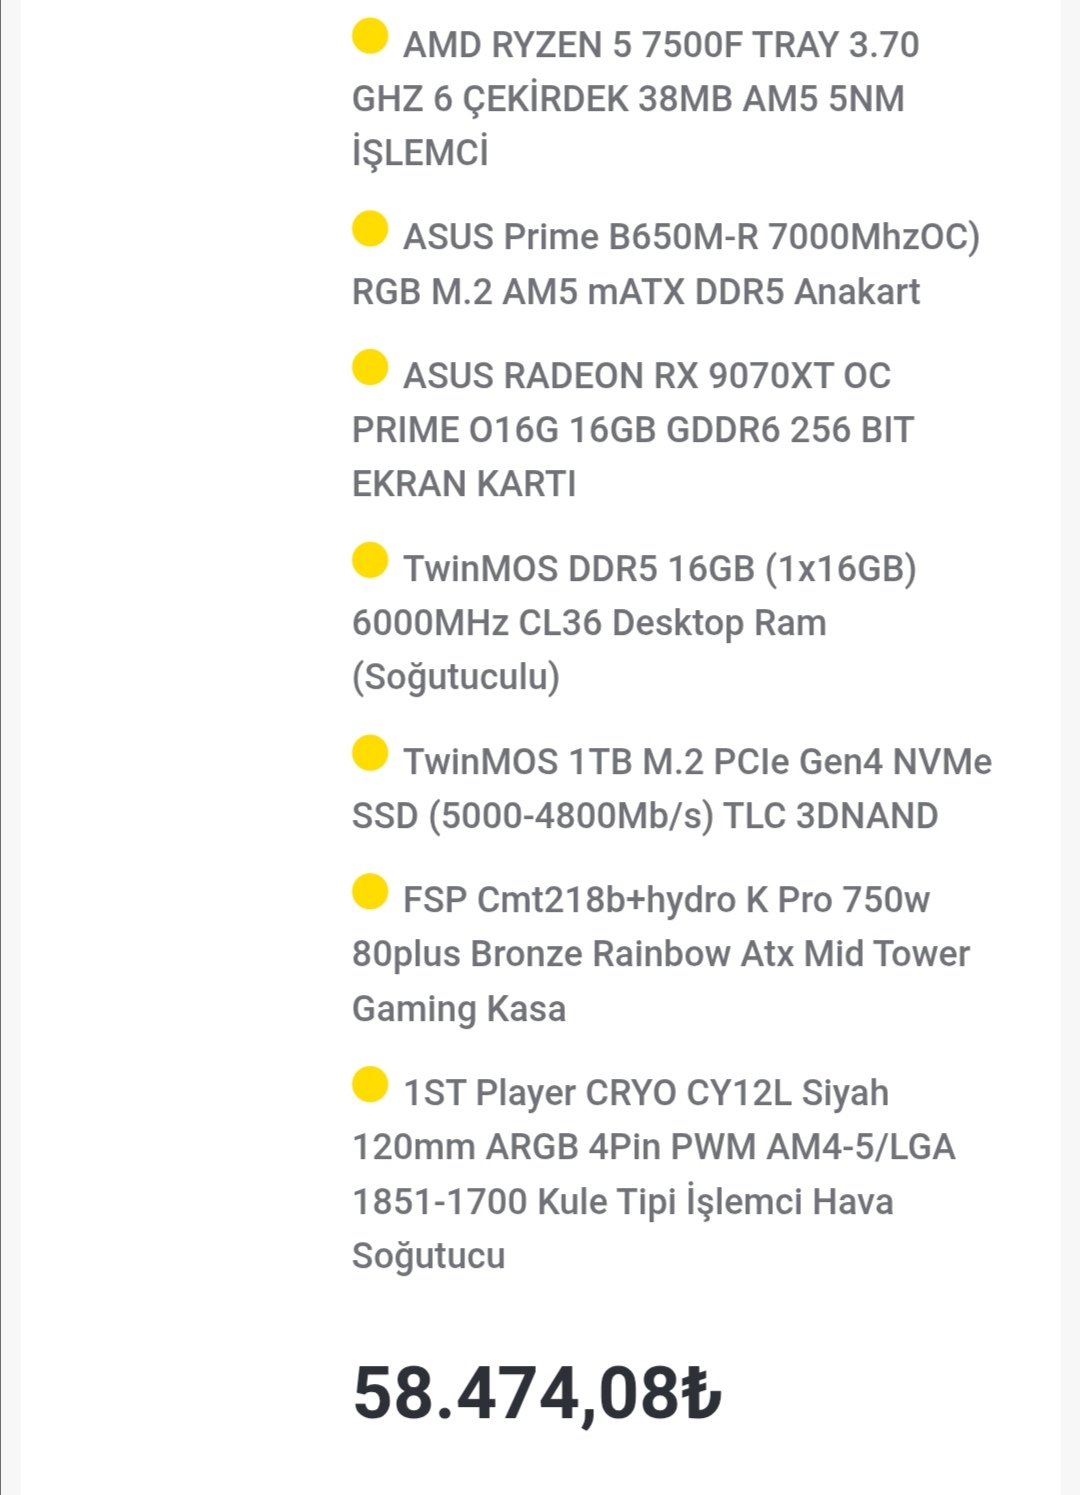Click the yellow bullet beside AMD RYZEN 5

pyautogui.click(x=370, y=37)
